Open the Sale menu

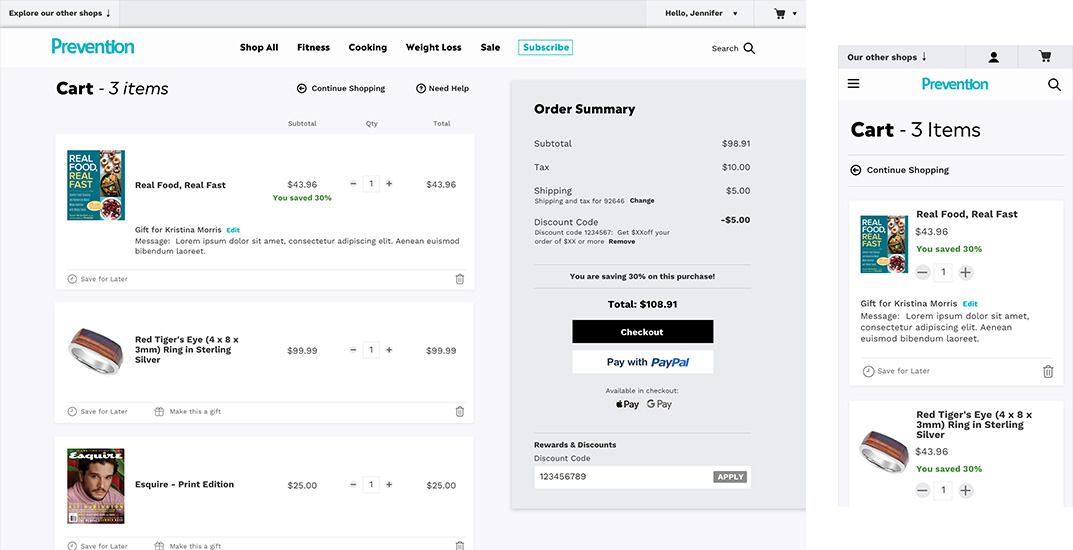click(x=490, y=48)
